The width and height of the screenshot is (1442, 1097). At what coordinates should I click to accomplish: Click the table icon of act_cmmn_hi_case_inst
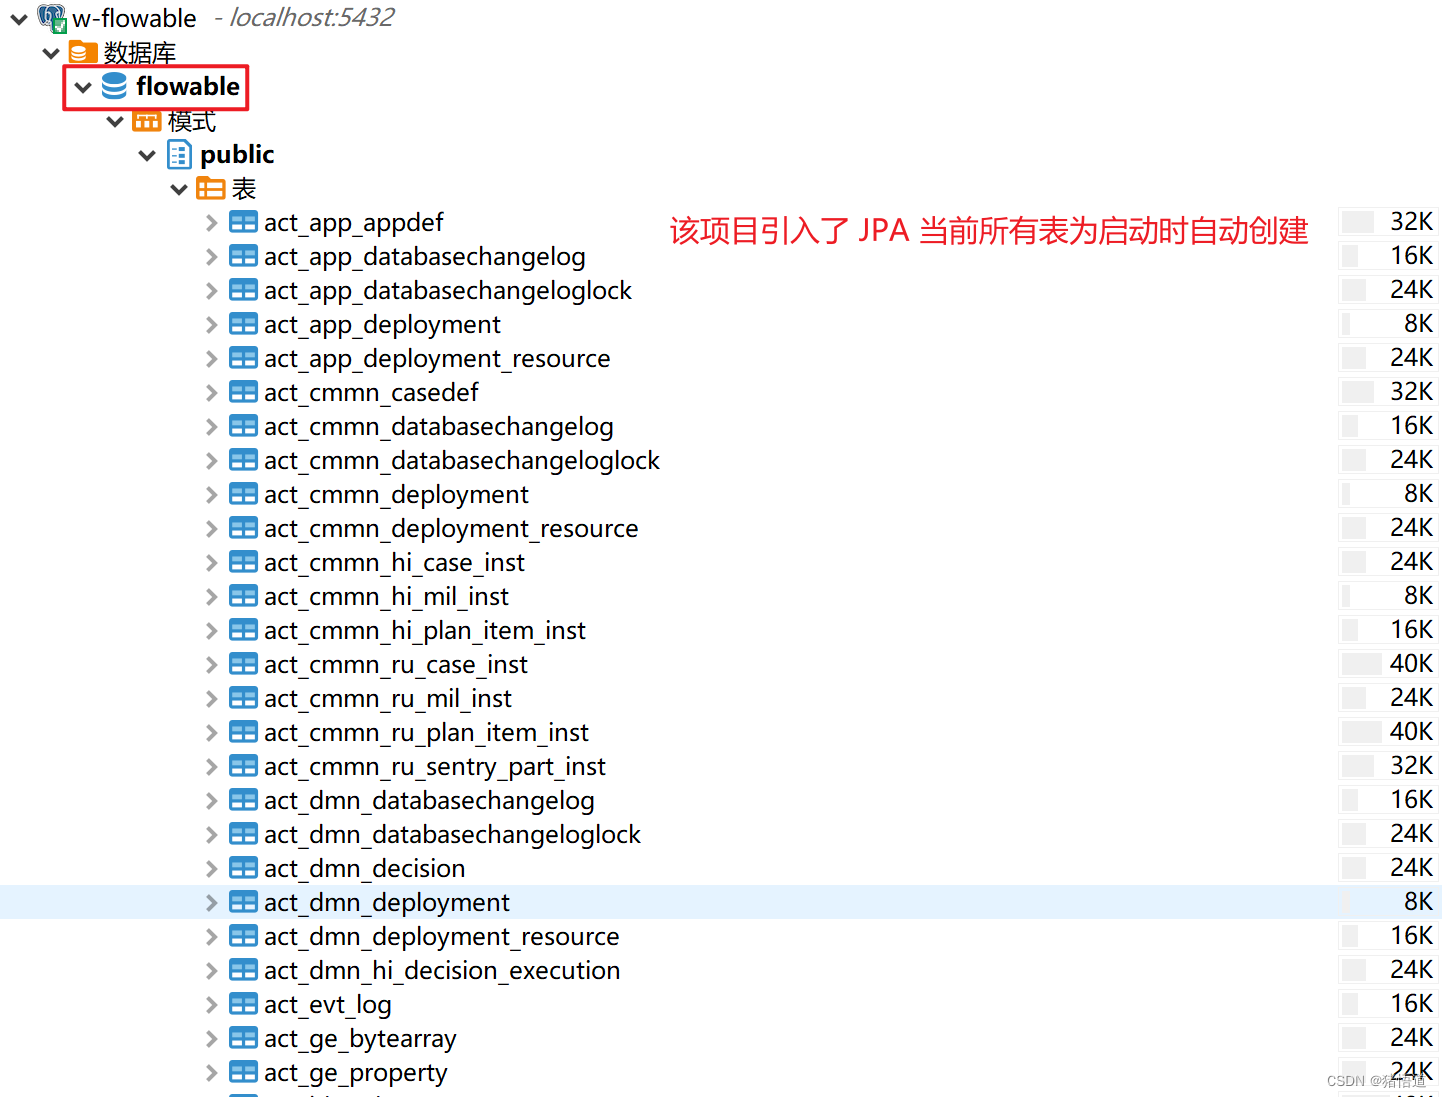pos(243,562)
